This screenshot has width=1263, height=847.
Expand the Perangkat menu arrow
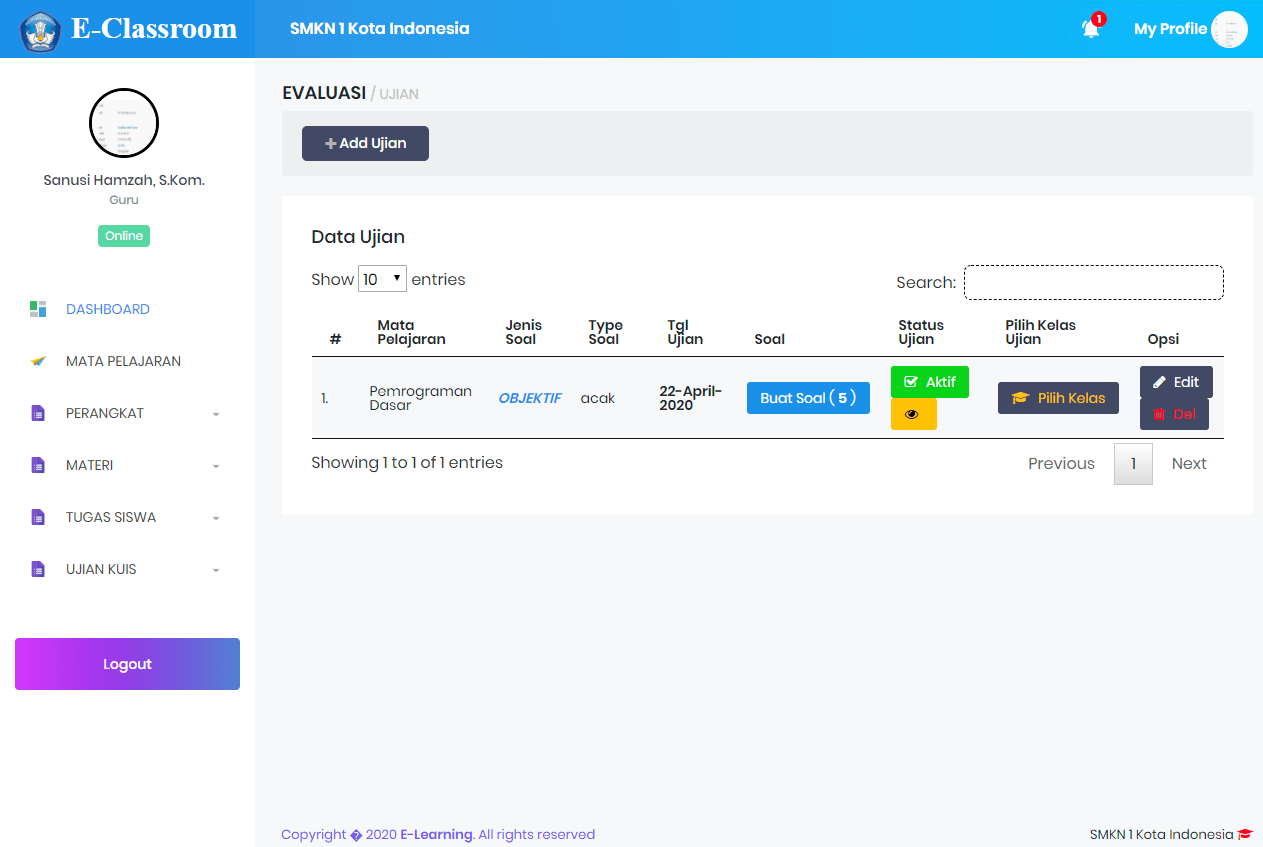216,414
